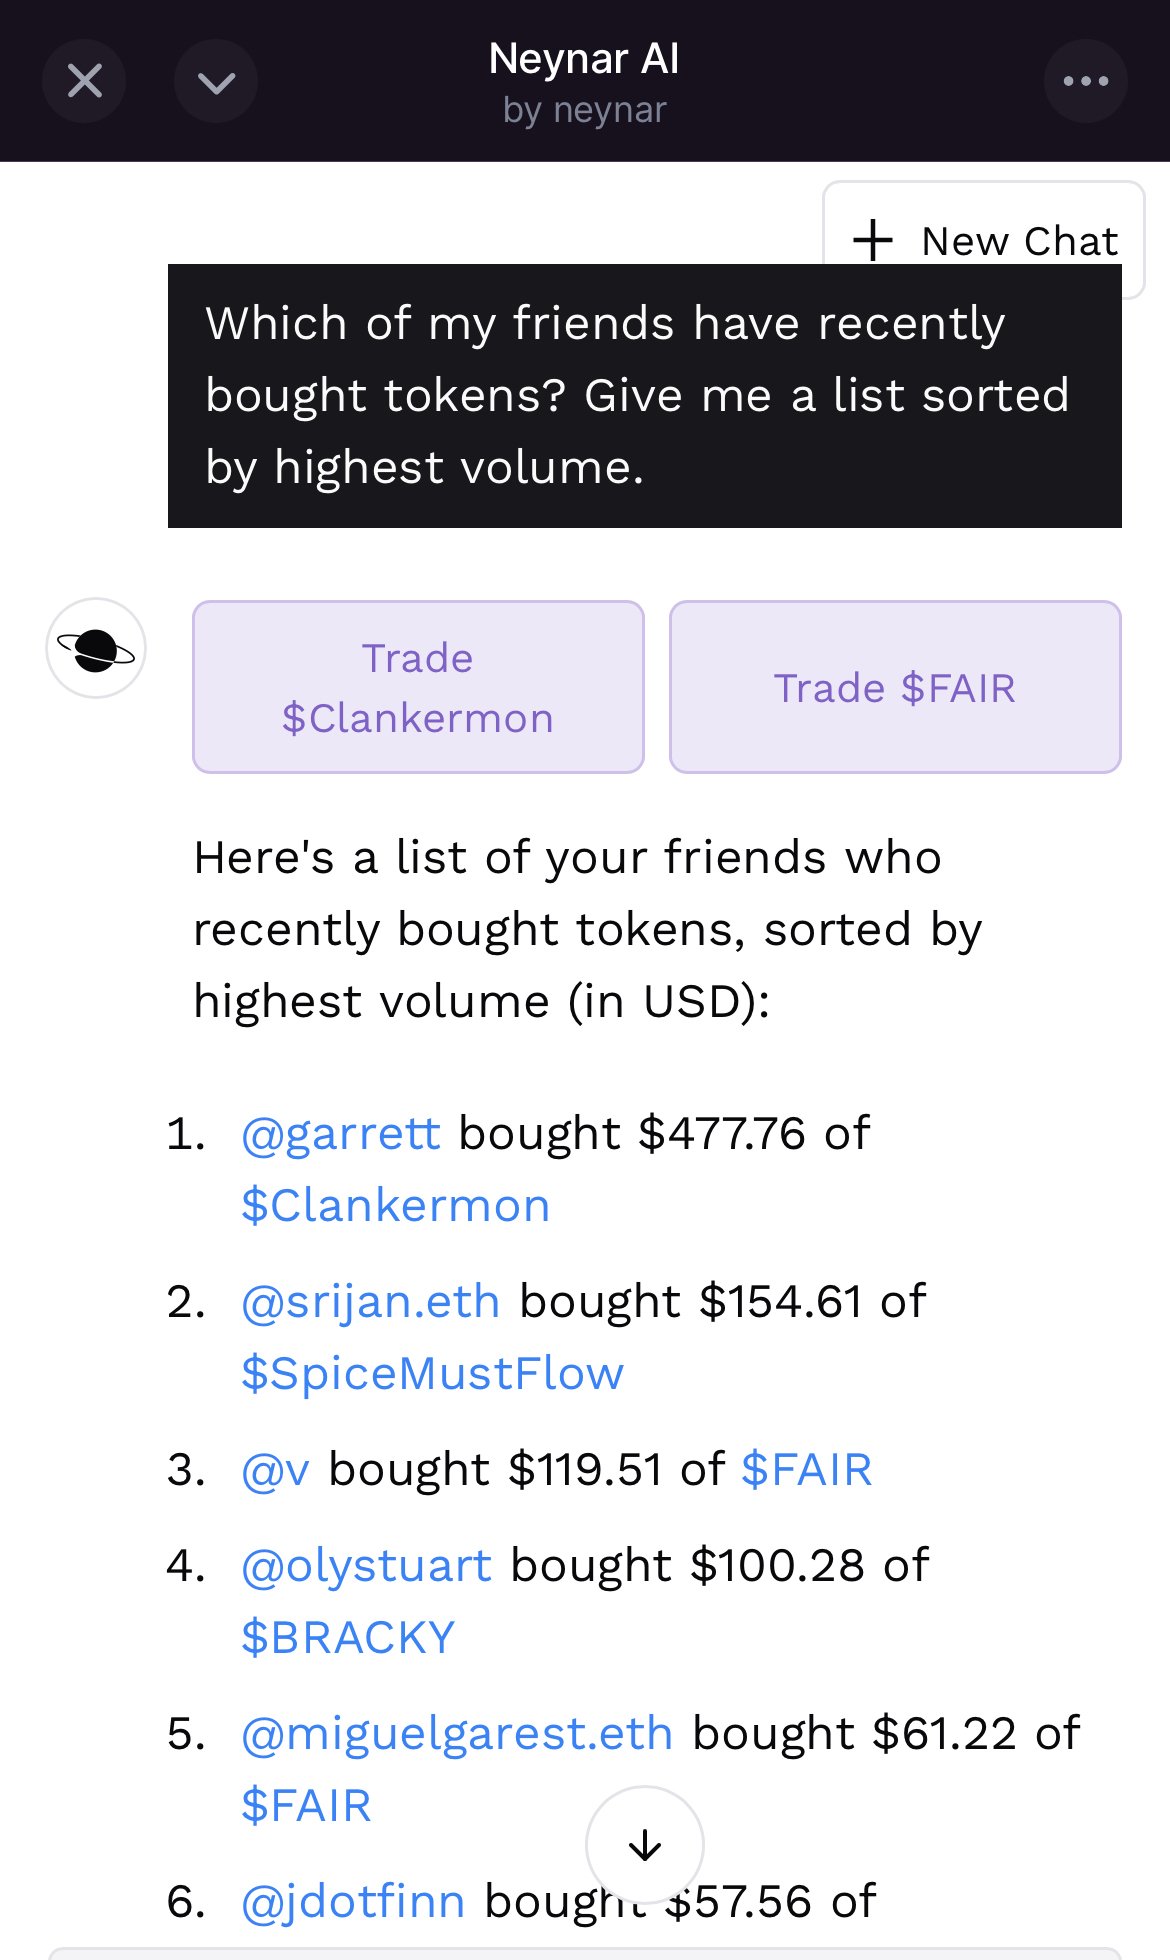Open @v's profile link
Image resolution: width=1170 pixels, height=1960 pixels.
click(275, 1470)
